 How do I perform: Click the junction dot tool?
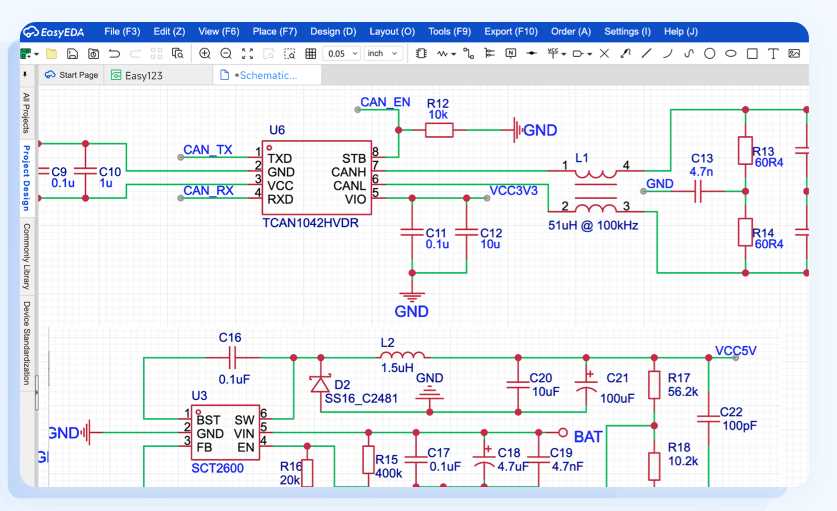coord(532,53)
